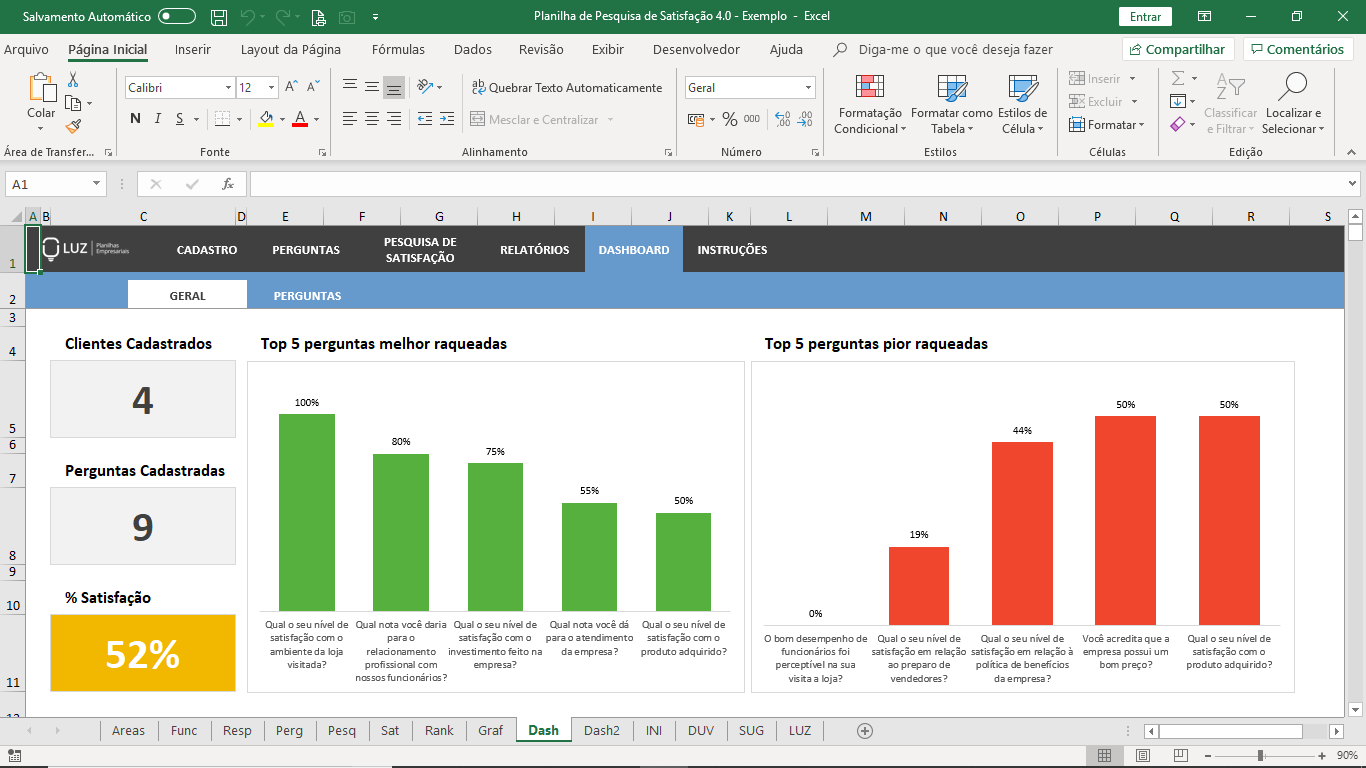This screenshot has width=1366, height=768.
Task: Switch to the Layout da Página ribbon tab
Action: point(291,50)
